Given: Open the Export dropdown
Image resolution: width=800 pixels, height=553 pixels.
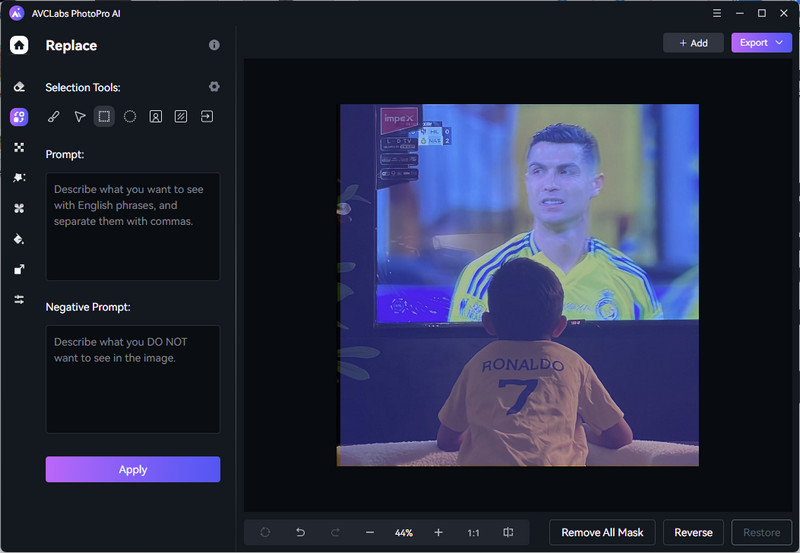Looking at the screenshot, I should [761, 43].
